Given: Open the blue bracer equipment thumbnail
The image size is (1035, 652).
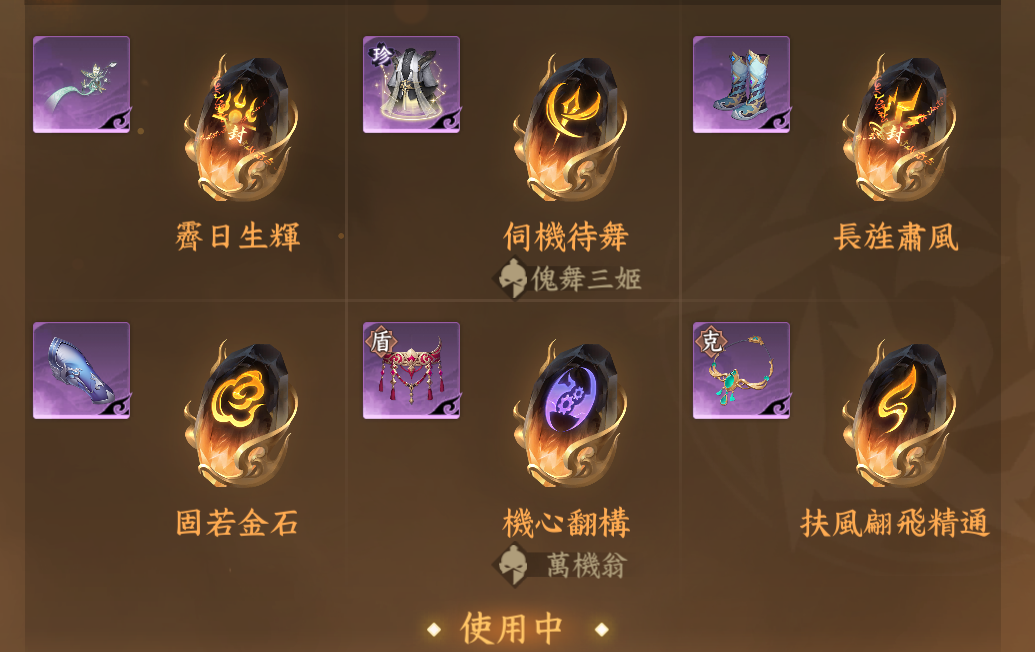Looking at the screenshot, I should [81, 370].
